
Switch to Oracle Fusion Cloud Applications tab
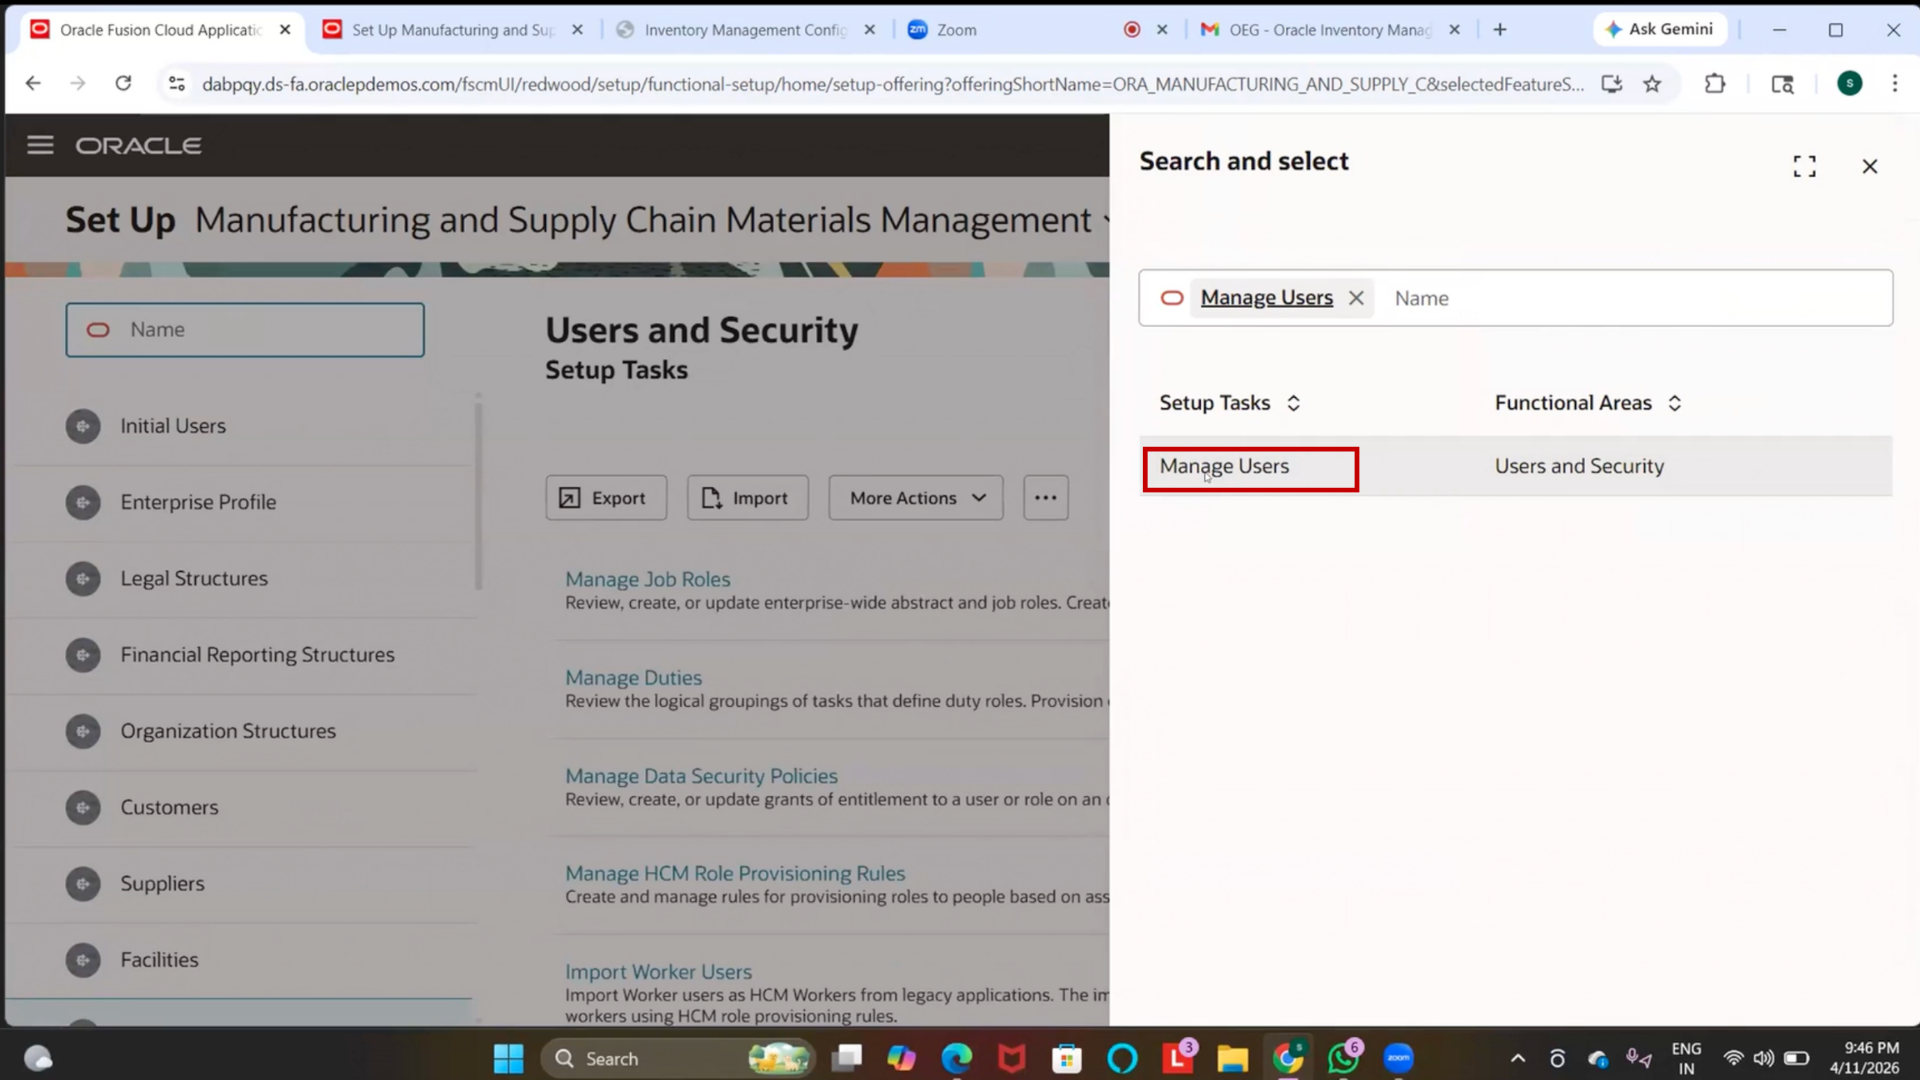[x=160, y=30]
